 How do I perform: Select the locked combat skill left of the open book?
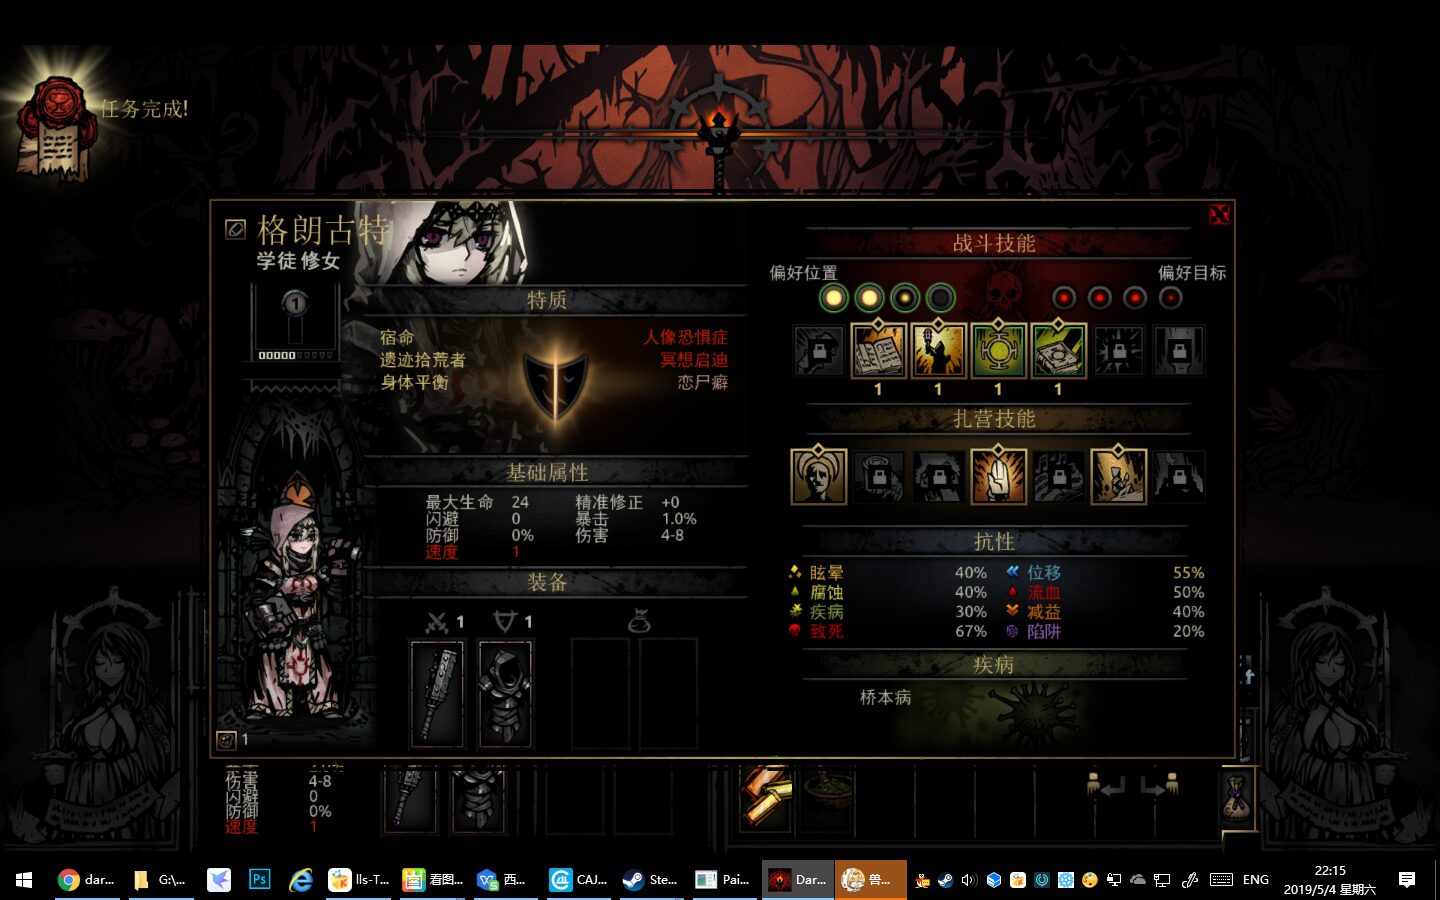point(819,350)
